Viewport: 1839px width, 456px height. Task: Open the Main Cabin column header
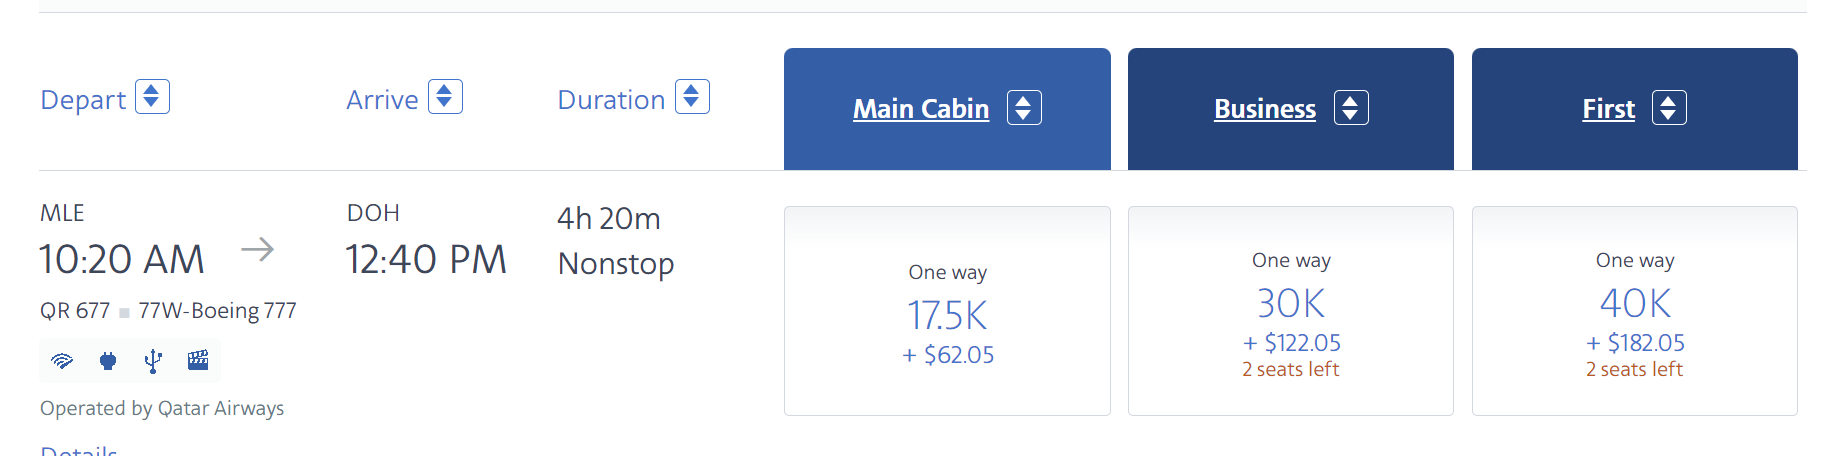(x=921, y=109)
